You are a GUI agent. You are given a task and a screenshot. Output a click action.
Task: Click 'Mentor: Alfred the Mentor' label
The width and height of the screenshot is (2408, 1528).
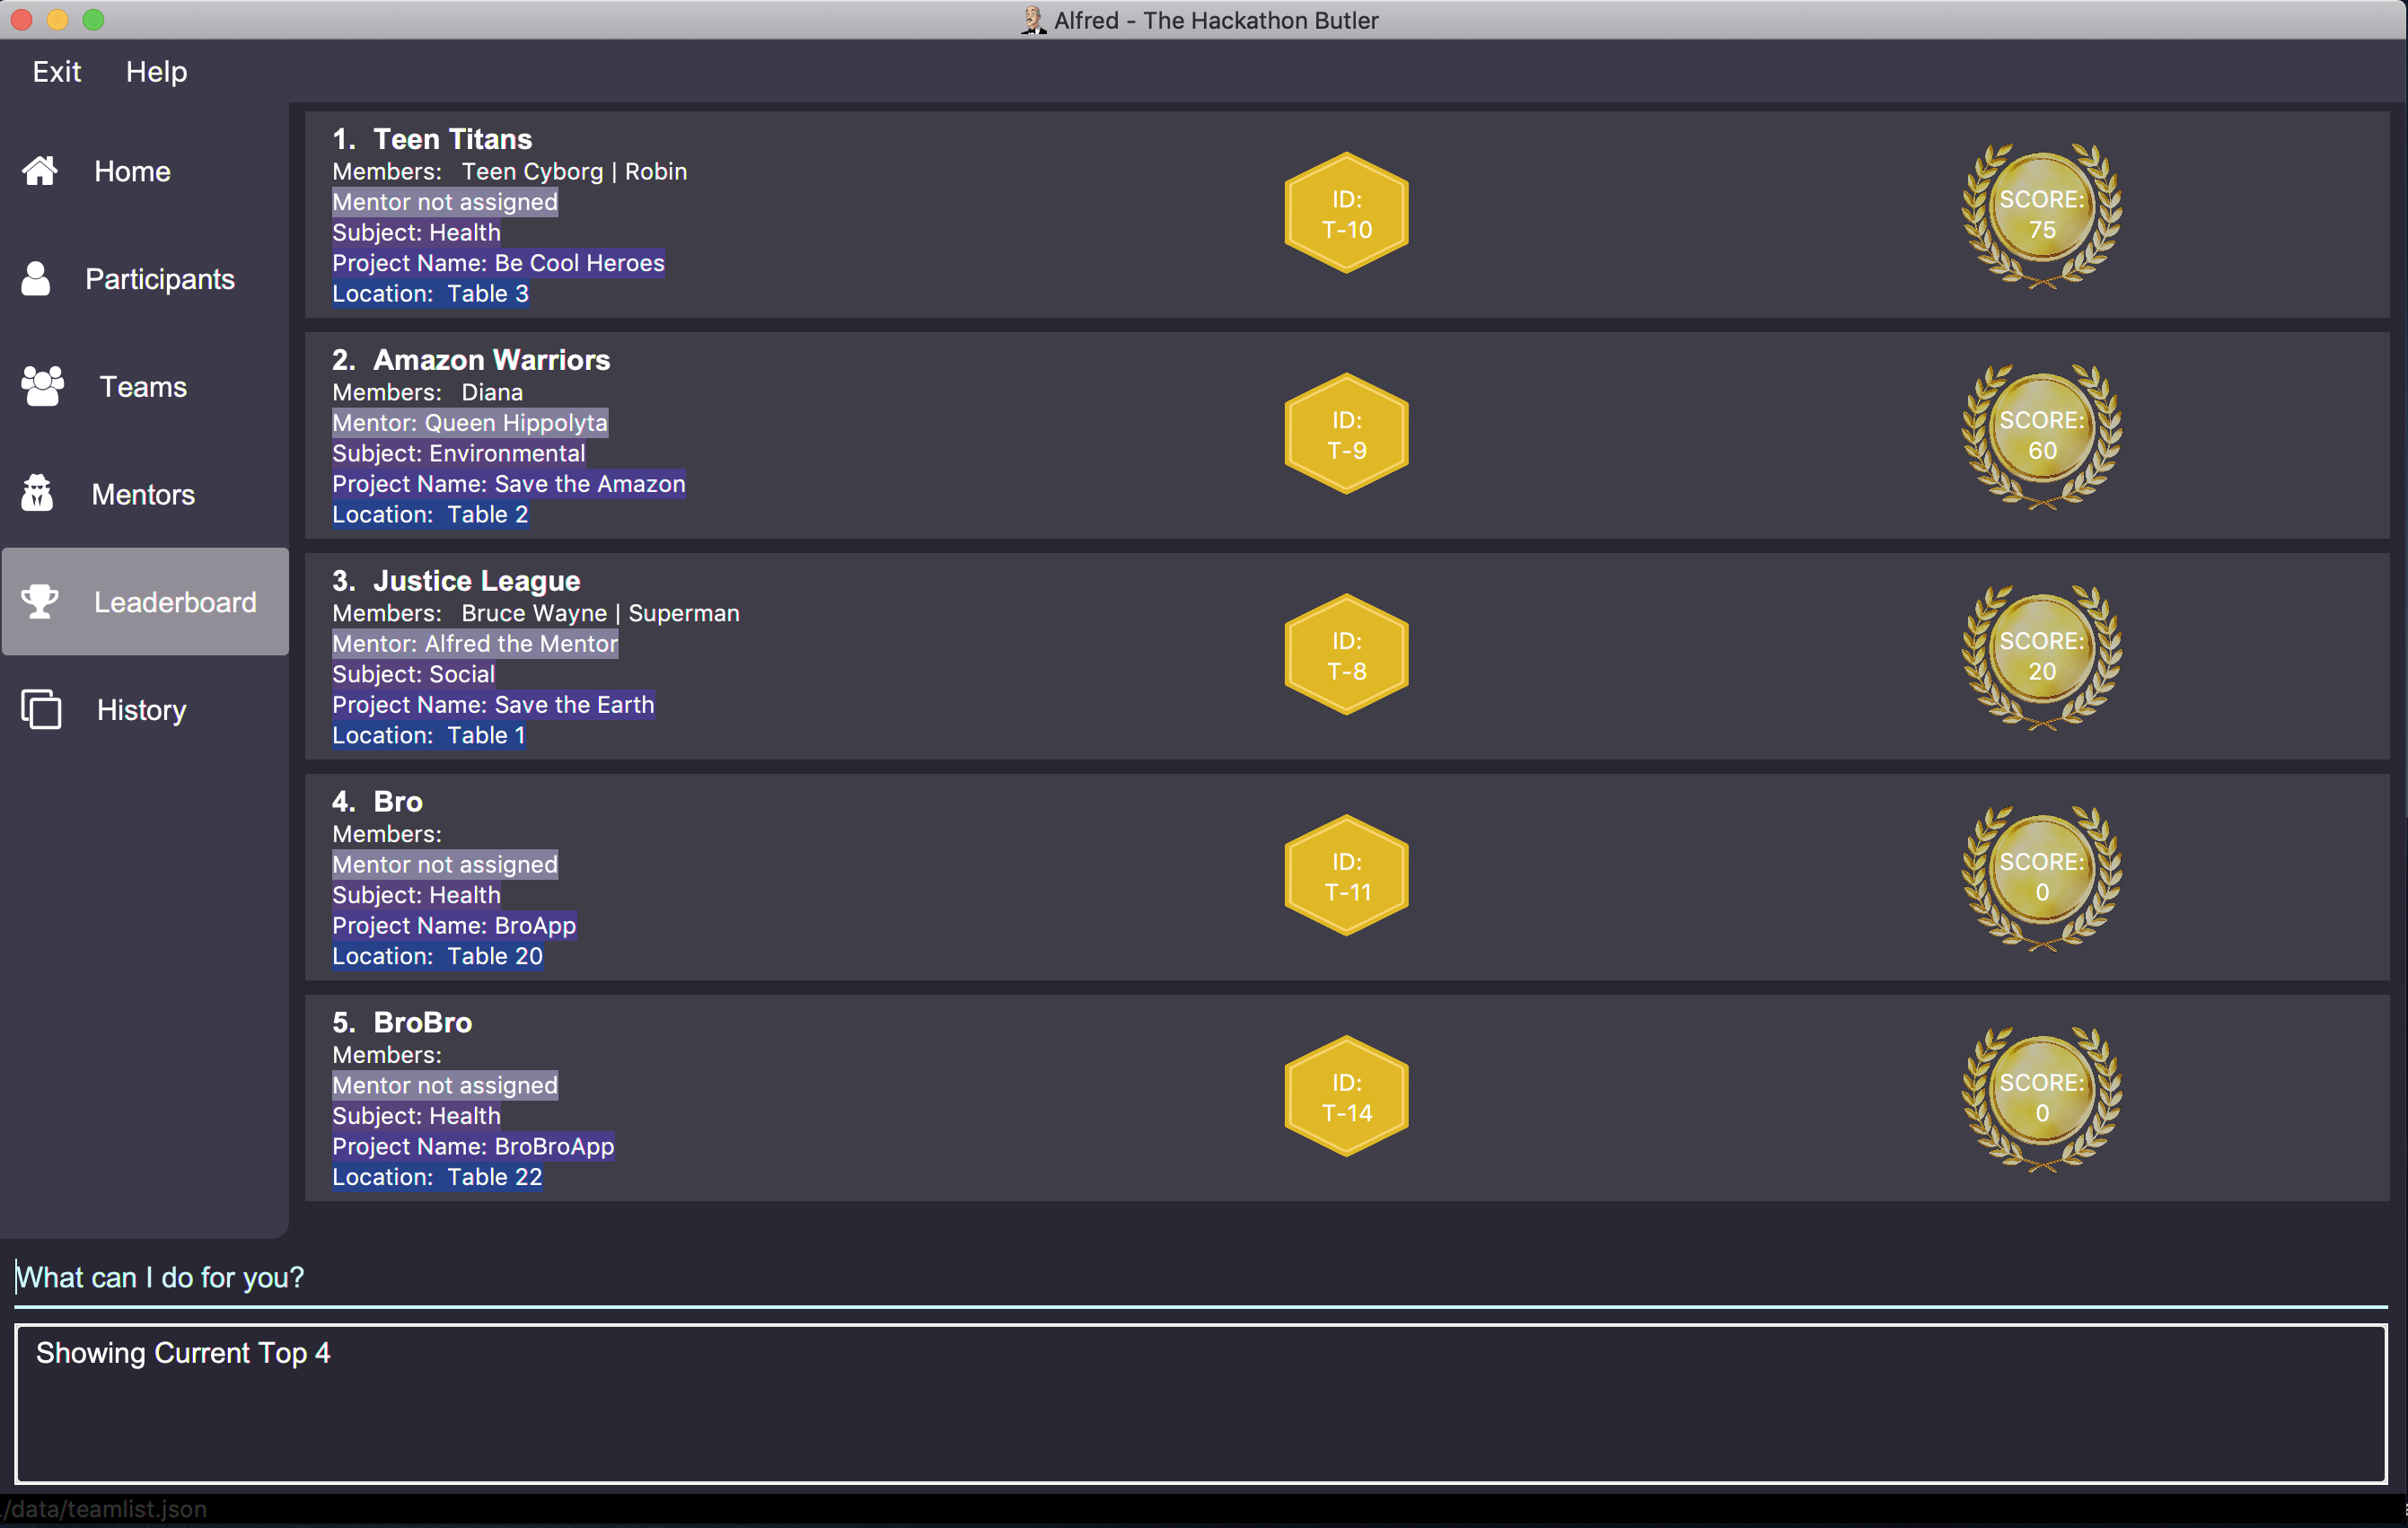pyautogui.click(x=475, y=644)
